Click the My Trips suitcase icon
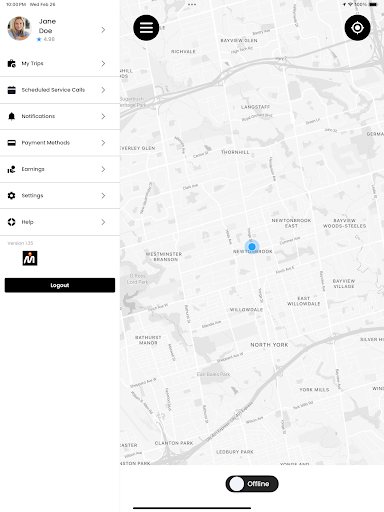This screenshot has height=512, width=384. [x=12, y=63]
